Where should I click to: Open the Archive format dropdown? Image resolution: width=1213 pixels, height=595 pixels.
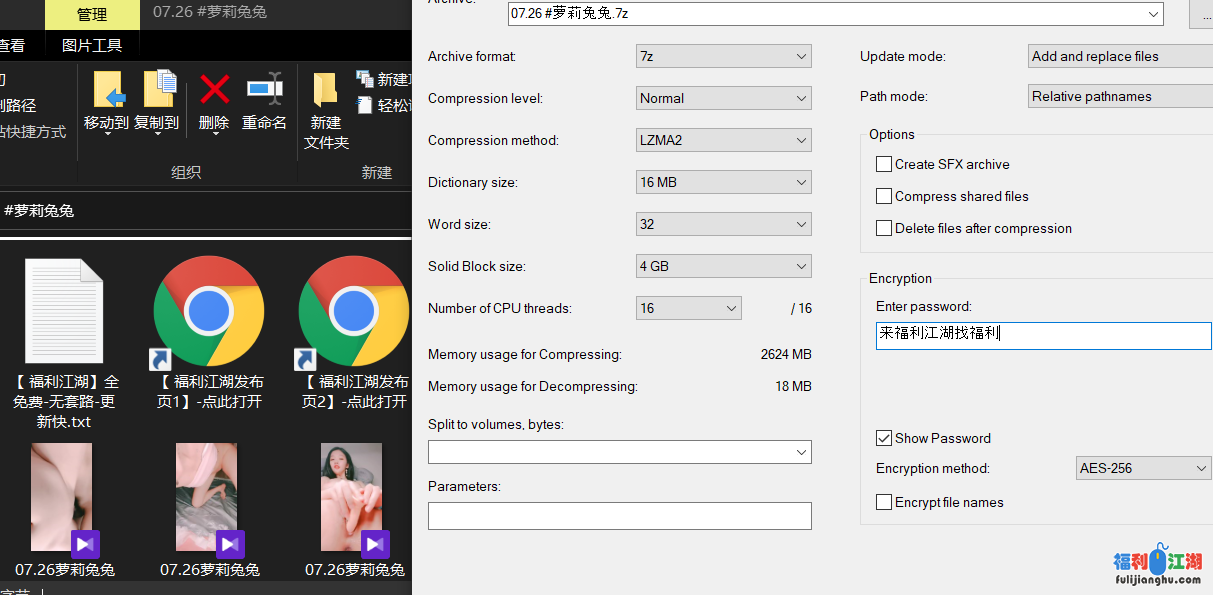click(x=723, y=57)
